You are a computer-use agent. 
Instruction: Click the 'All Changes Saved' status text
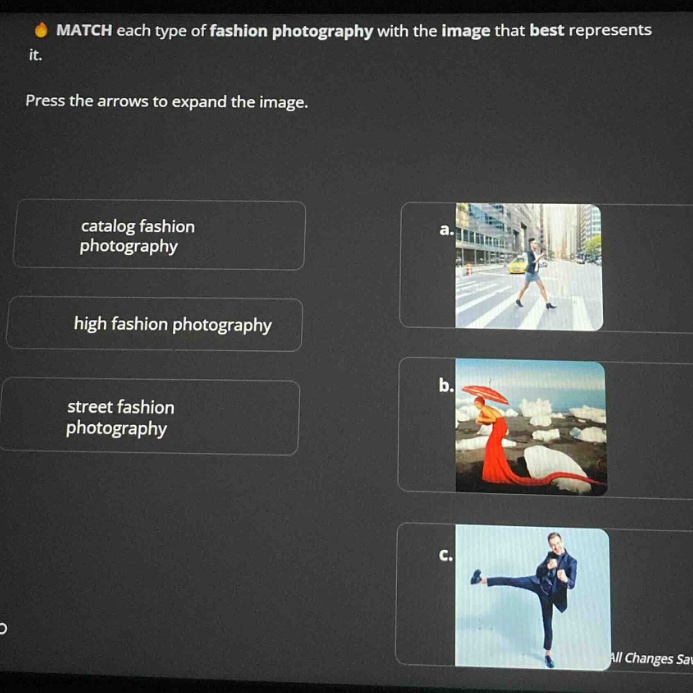tap(651, 659)
